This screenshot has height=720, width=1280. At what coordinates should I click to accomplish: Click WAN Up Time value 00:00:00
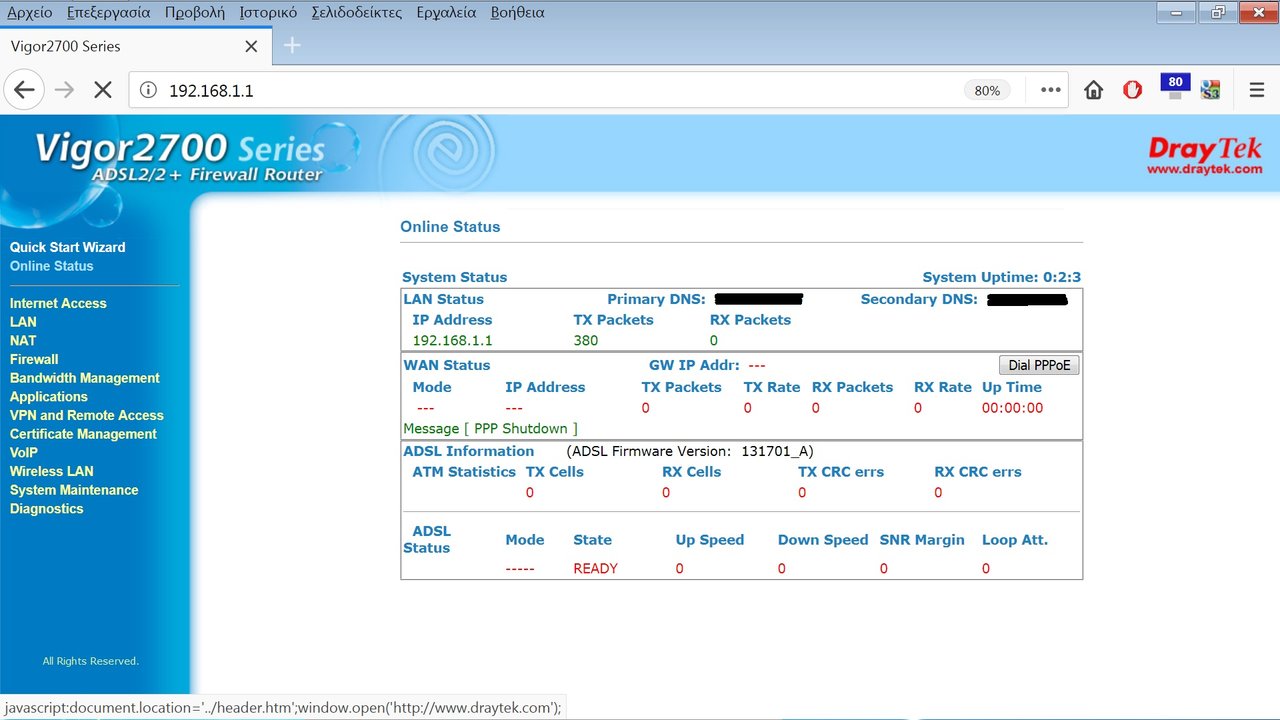pyautogui.click(x=1012, y=408)
